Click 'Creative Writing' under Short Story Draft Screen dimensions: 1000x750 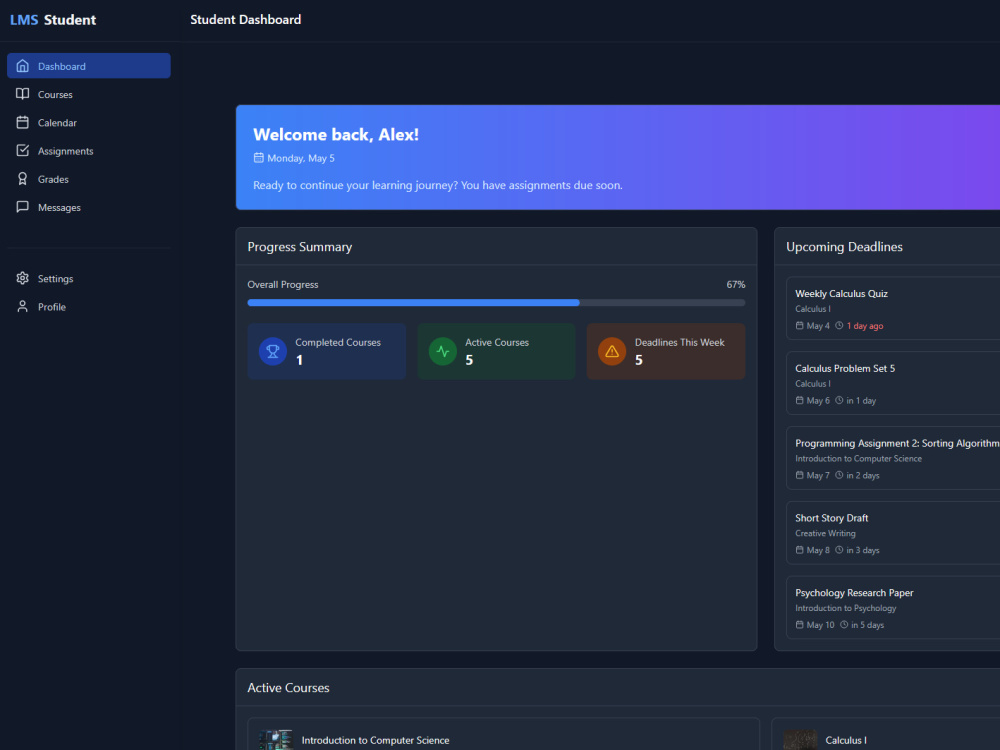825,533
